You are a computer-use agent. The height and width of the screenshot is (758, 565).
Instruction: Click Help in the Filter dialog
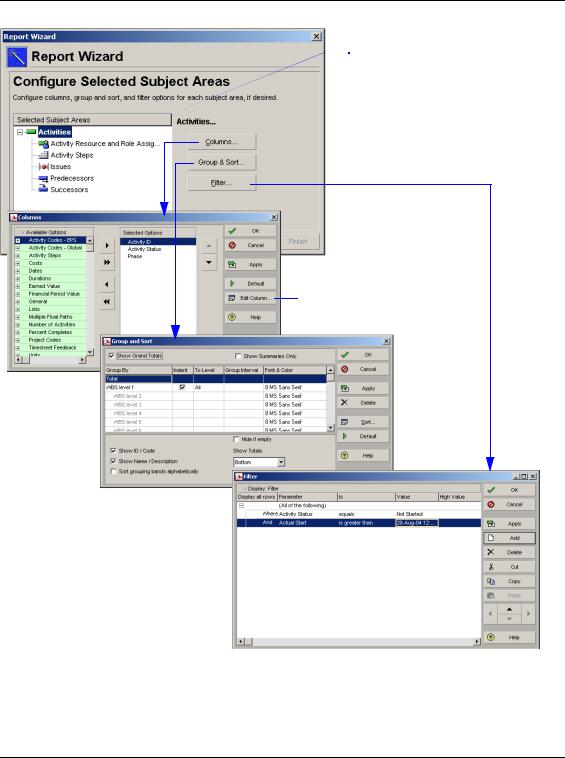coord(509,638)
